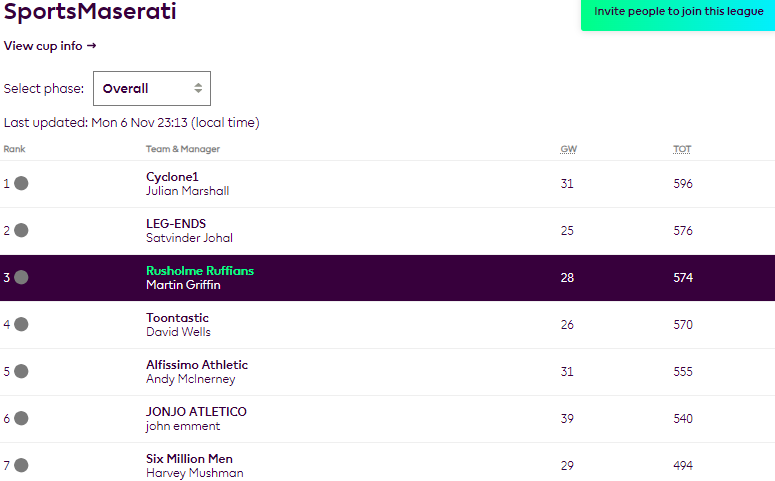The width and height of the screenshot is (775, 481).
Task: Open Six Million Men team link
Action: (189, 459)
